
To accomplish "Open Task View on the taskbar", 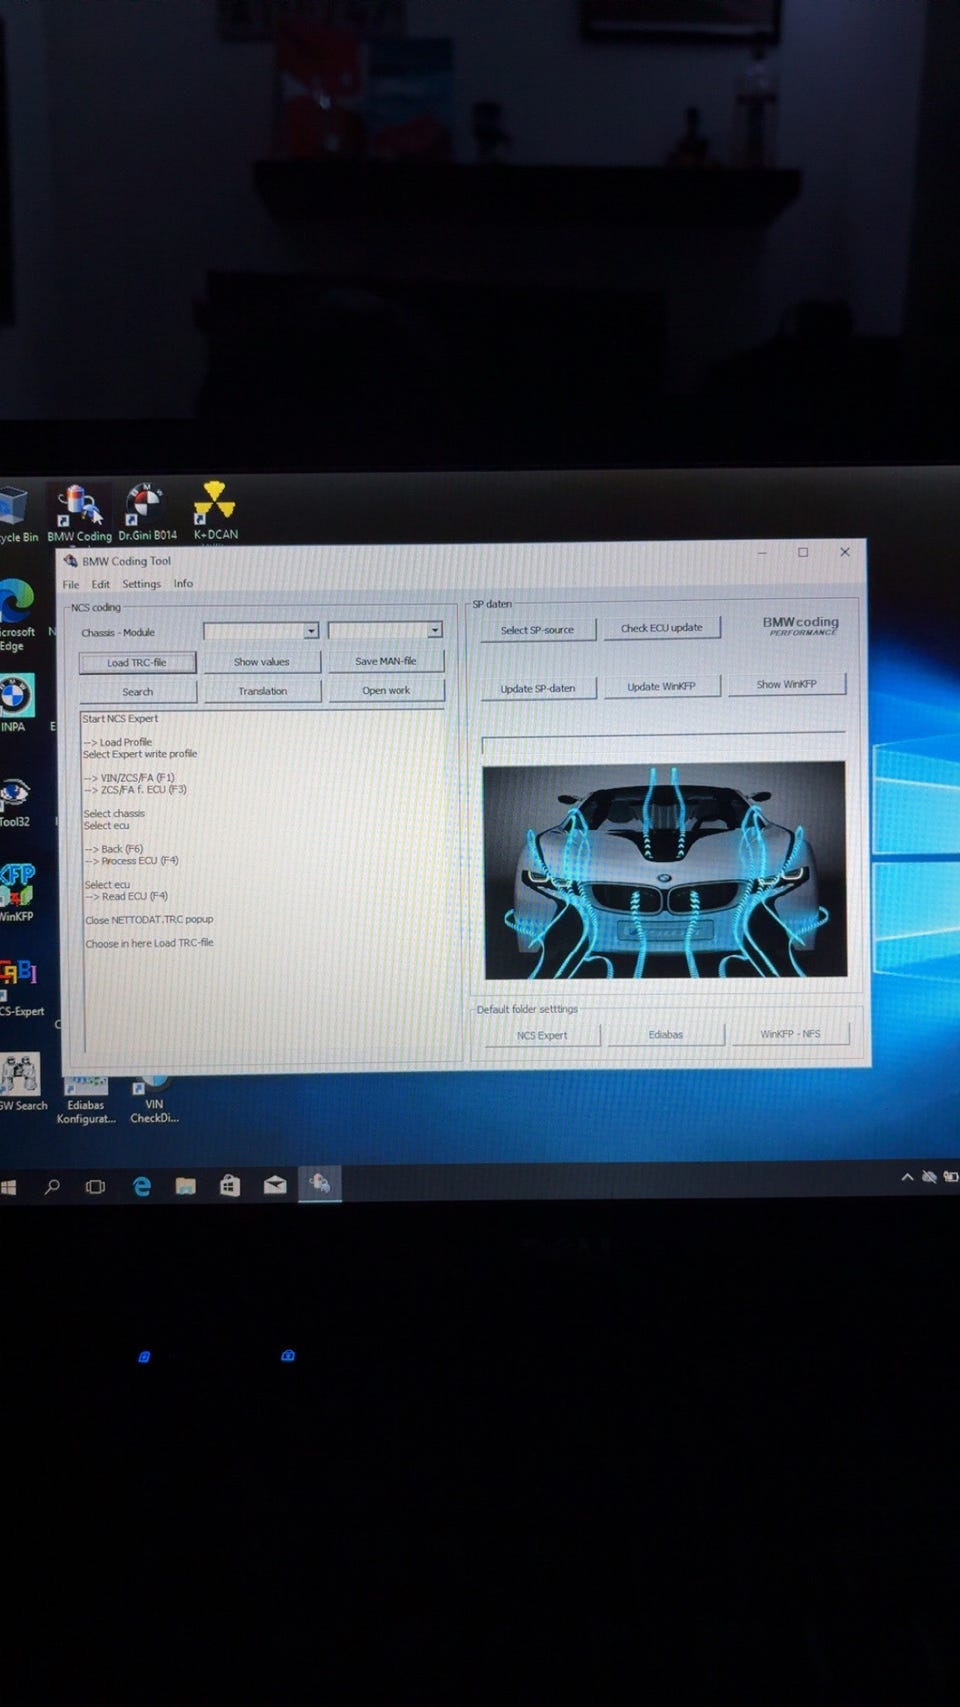I will (95, 1186).
